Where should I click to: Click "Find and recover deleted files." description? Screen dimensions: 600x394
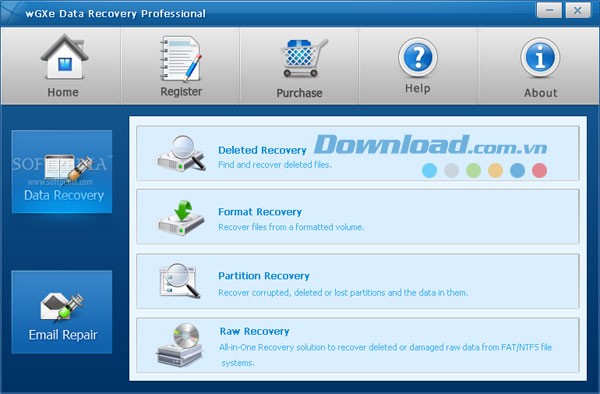275,165
